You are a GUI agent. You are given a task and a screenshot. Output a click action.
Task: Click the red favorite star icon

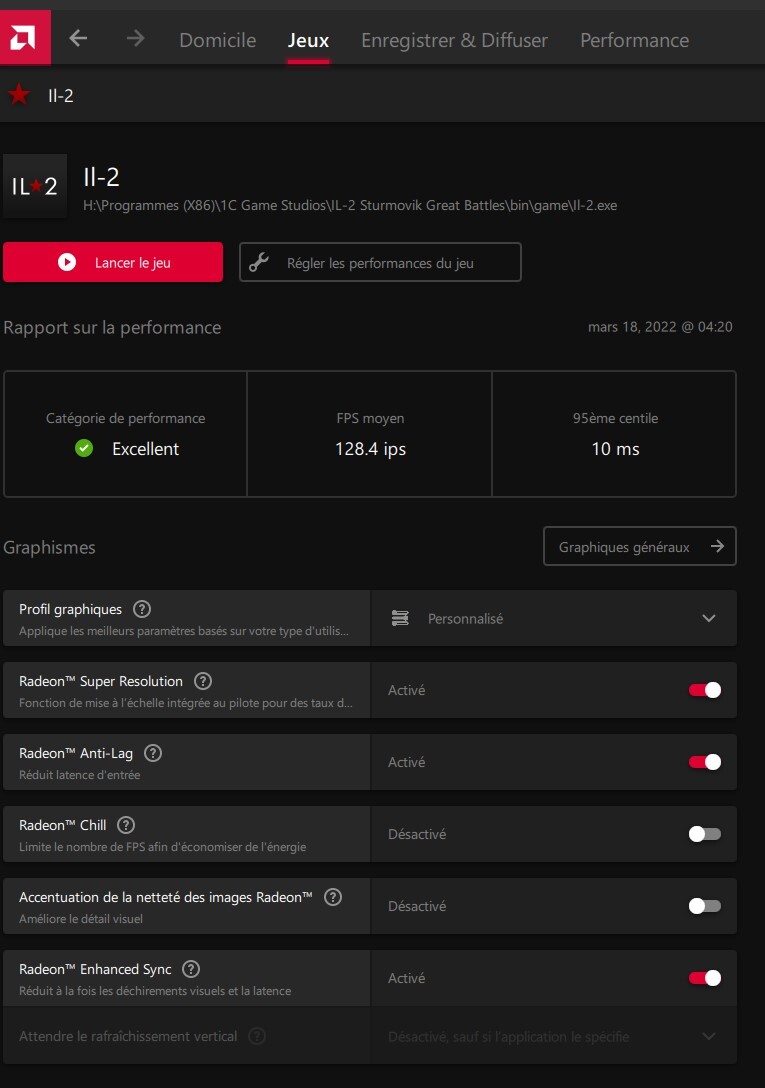click(x=18, y=95)
